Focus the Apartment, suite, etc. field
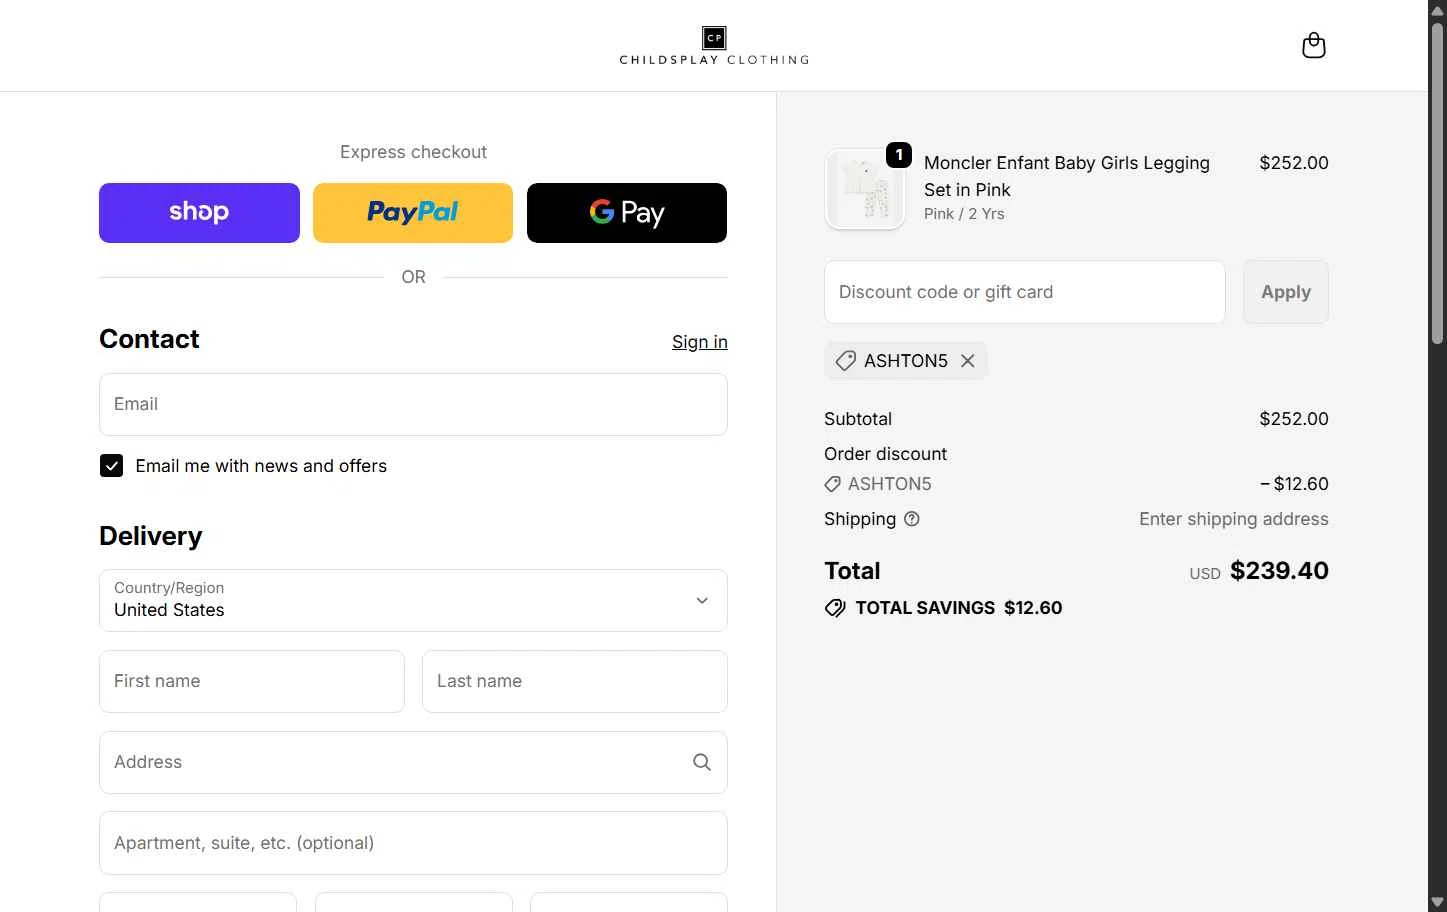This screenshot has width=1447, height=912. [x=413, y=843]
